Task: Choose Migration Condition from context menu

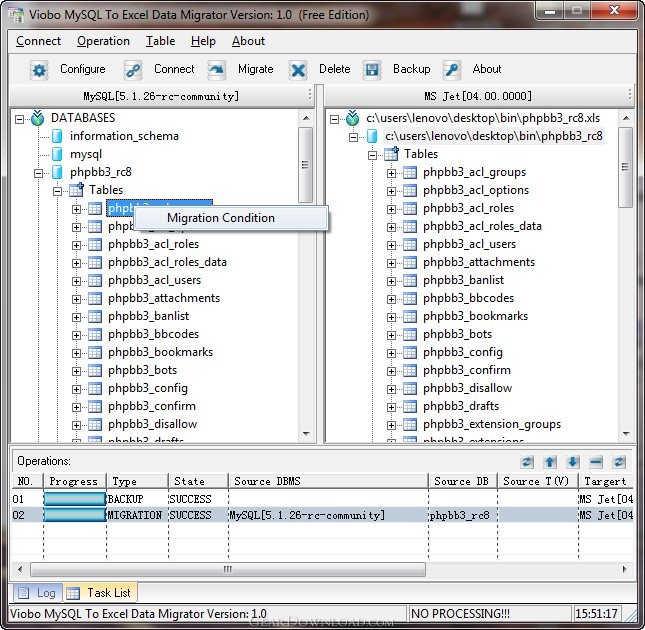Action: coord(230,218)
